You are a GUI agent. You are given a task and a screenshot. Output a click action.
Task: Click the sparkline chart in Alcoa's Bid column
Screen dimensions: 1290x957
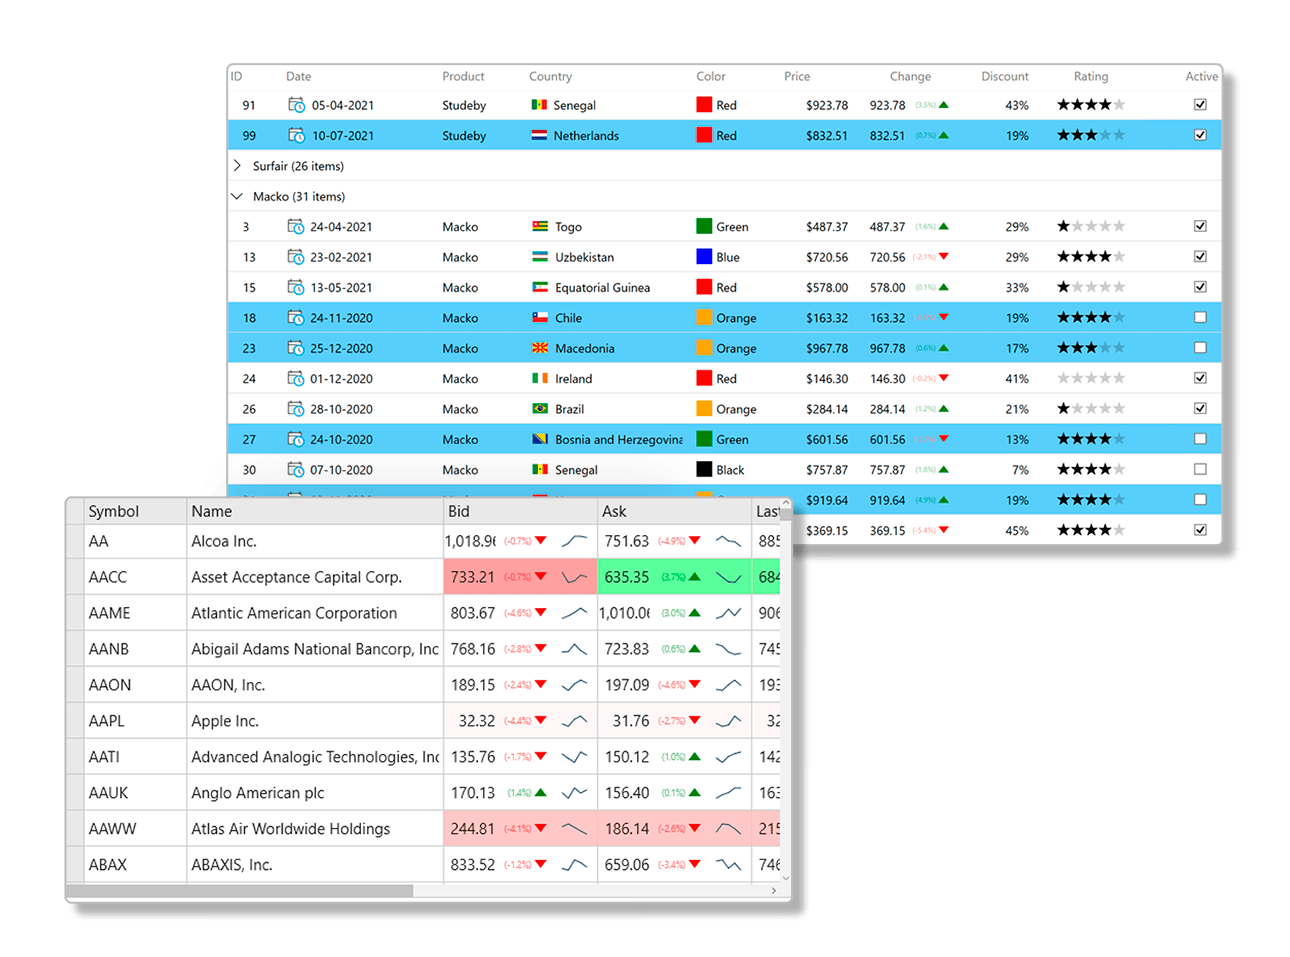[572, 540]
